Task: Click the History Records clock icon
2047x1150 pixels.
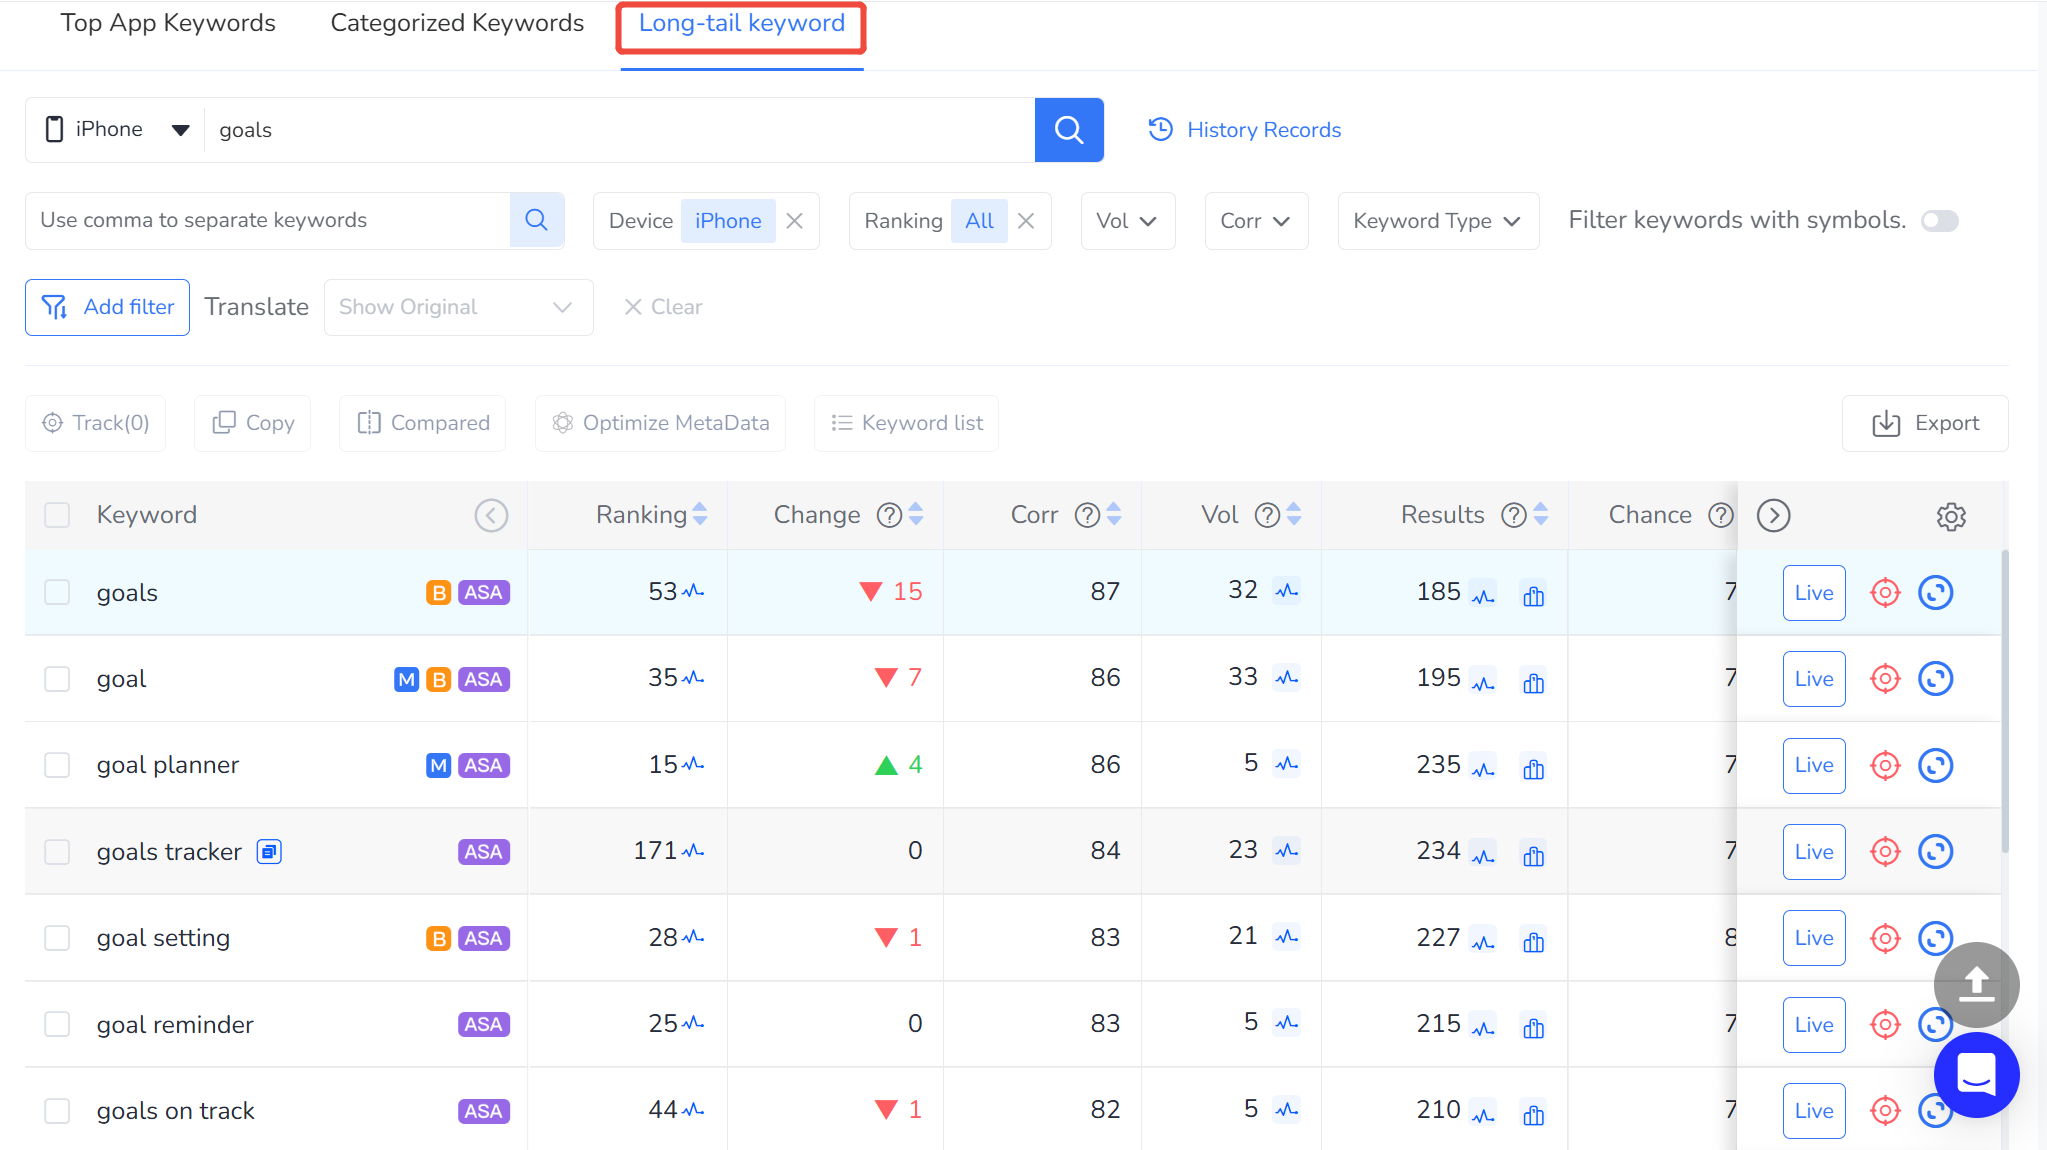Action: coord(1160,130)
